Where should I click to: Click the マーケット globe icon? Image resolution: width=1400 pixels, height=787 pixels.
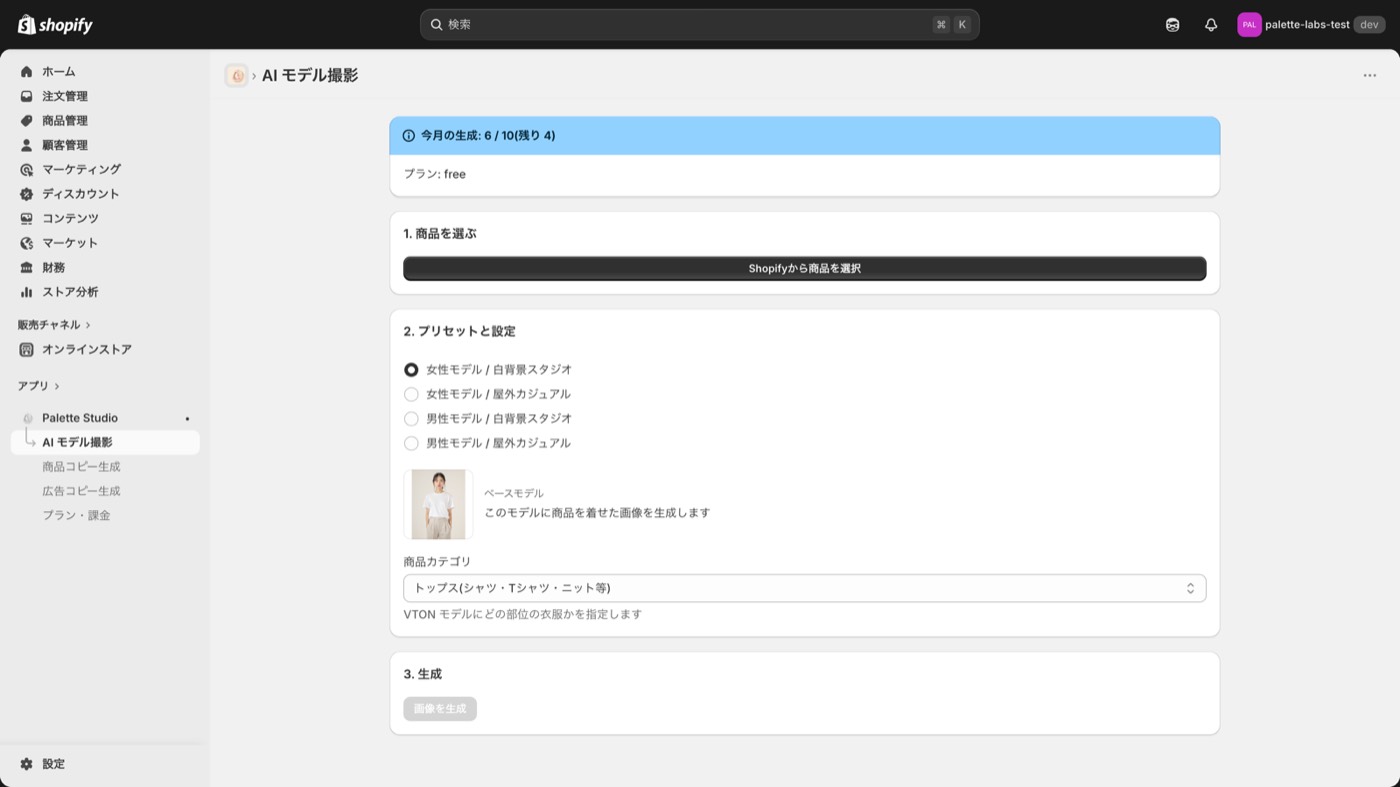27,243
